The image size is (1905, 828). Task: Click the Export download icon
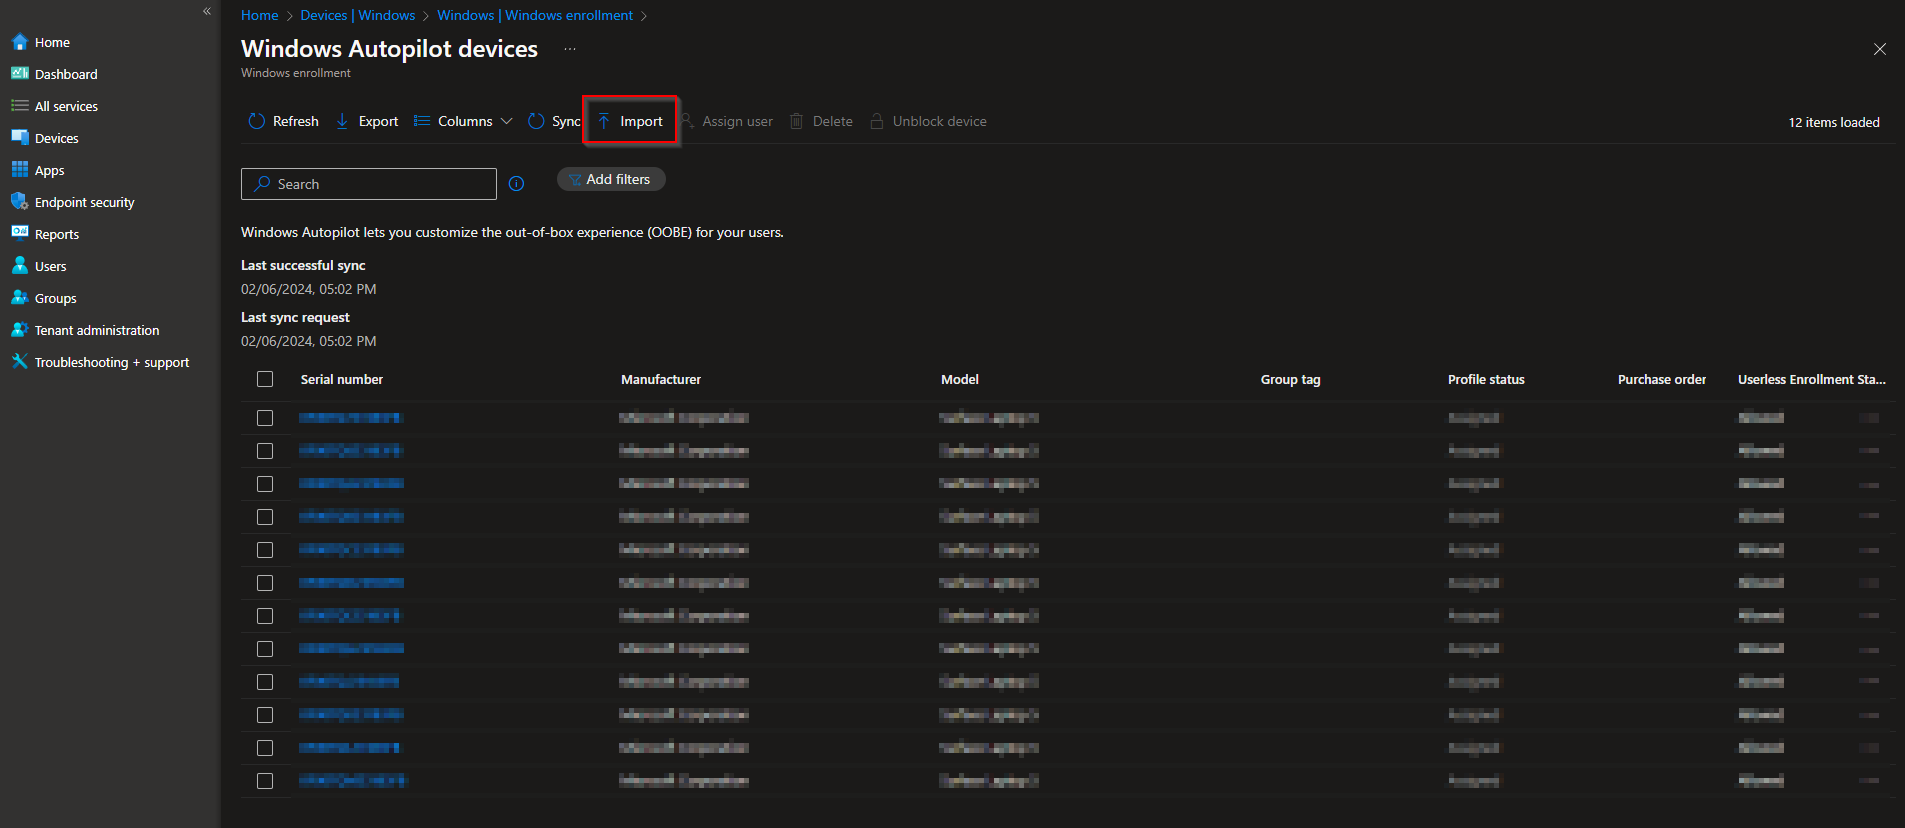pos(342,121)
